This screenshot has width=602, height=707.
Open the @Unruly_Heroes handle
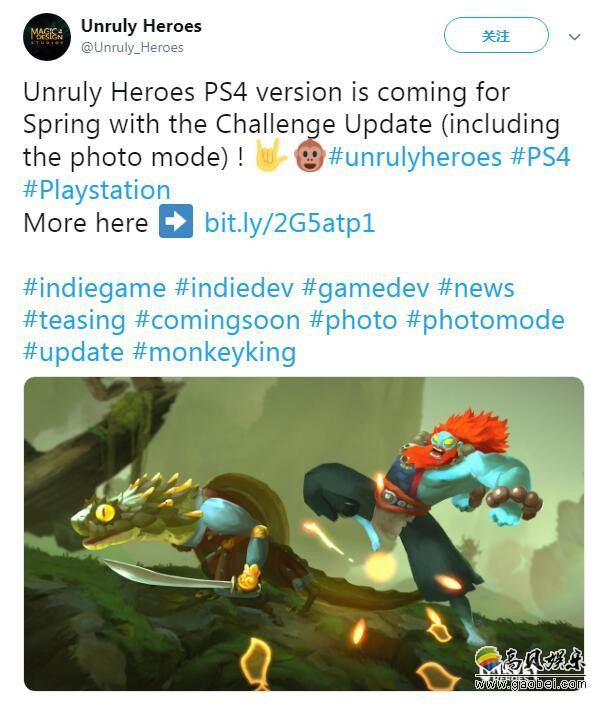132,47
